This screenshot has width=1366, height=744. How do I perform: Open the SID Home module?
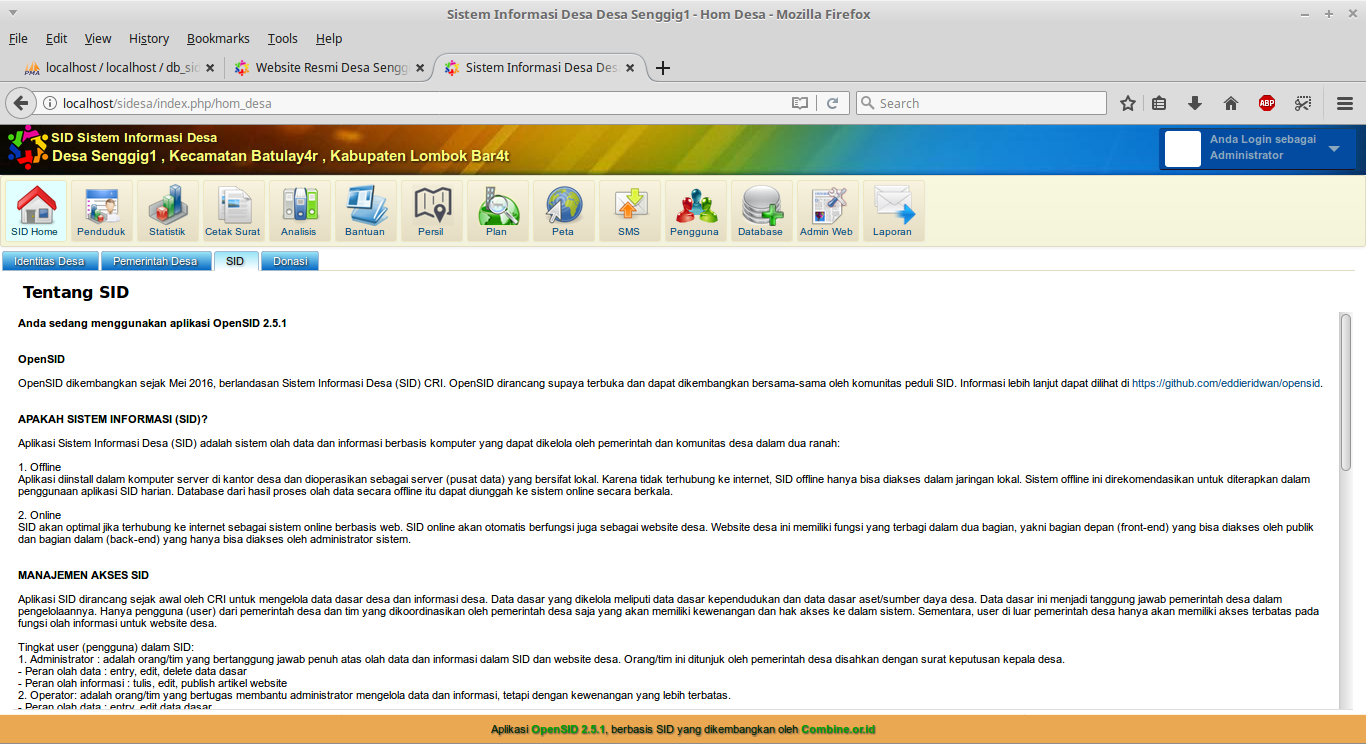35,211
